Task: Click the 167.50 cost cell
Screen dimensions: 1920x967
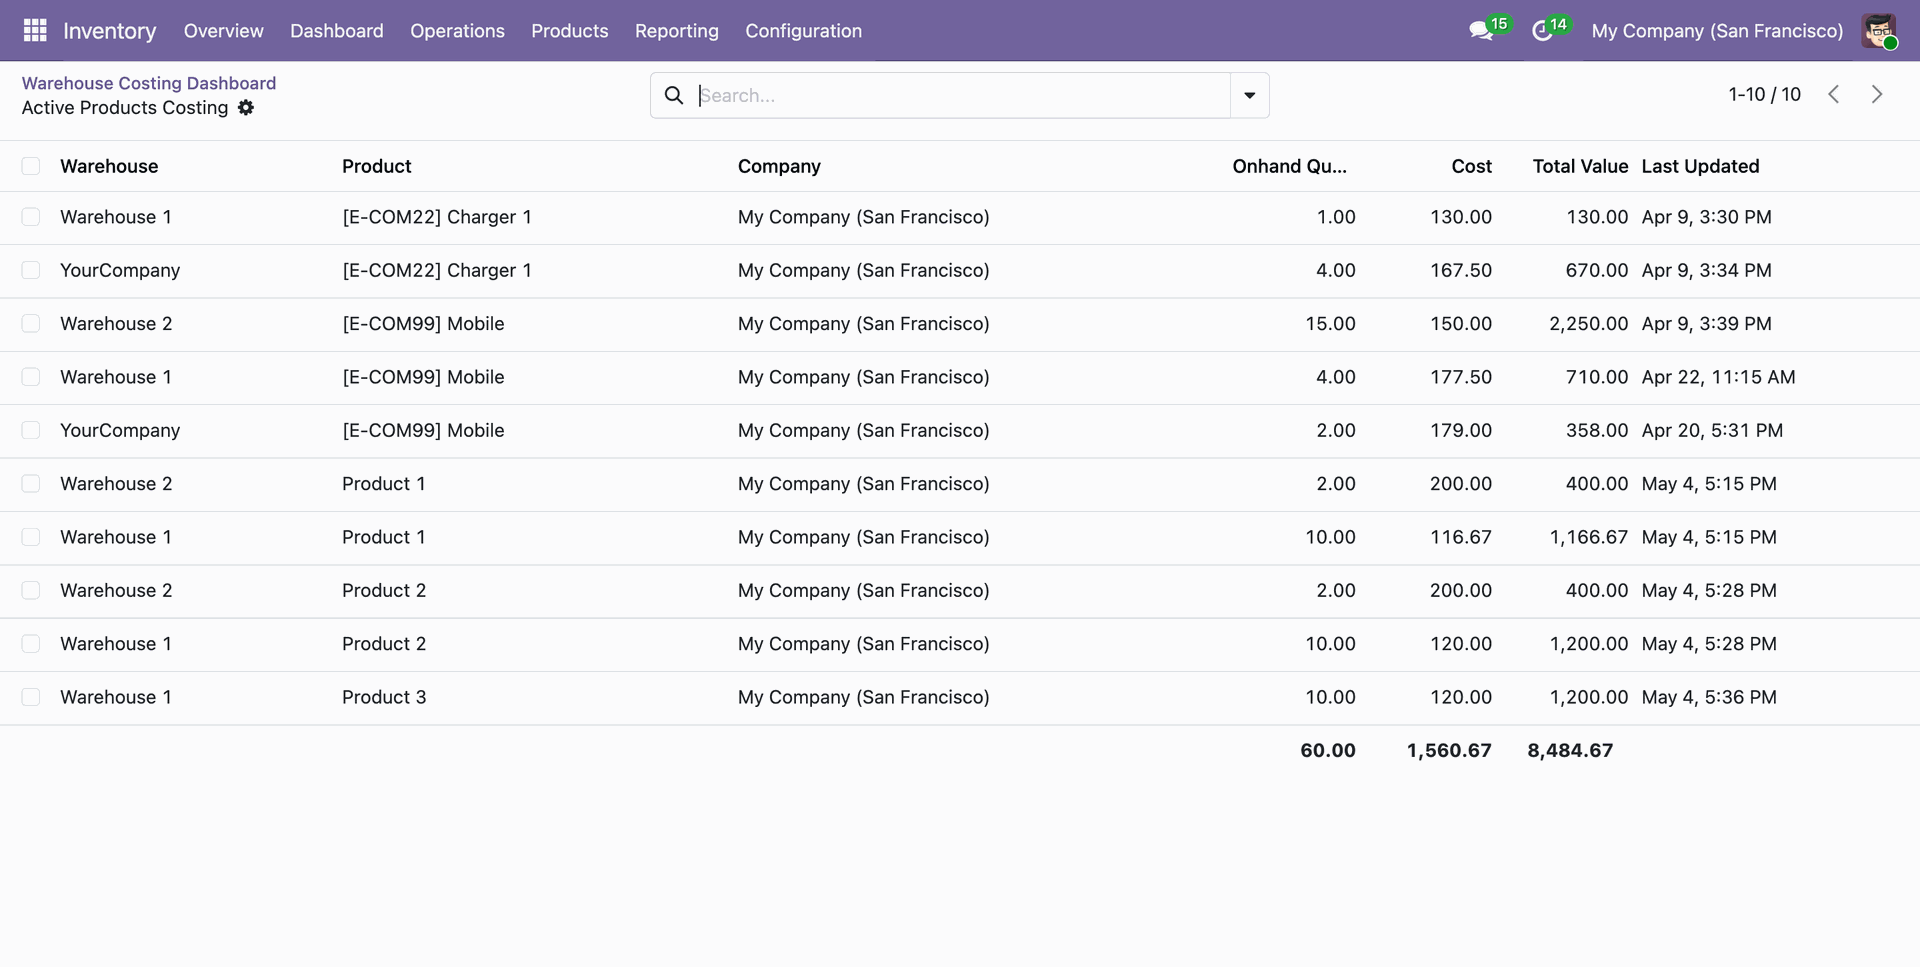Action: (x=1460, y=270)
